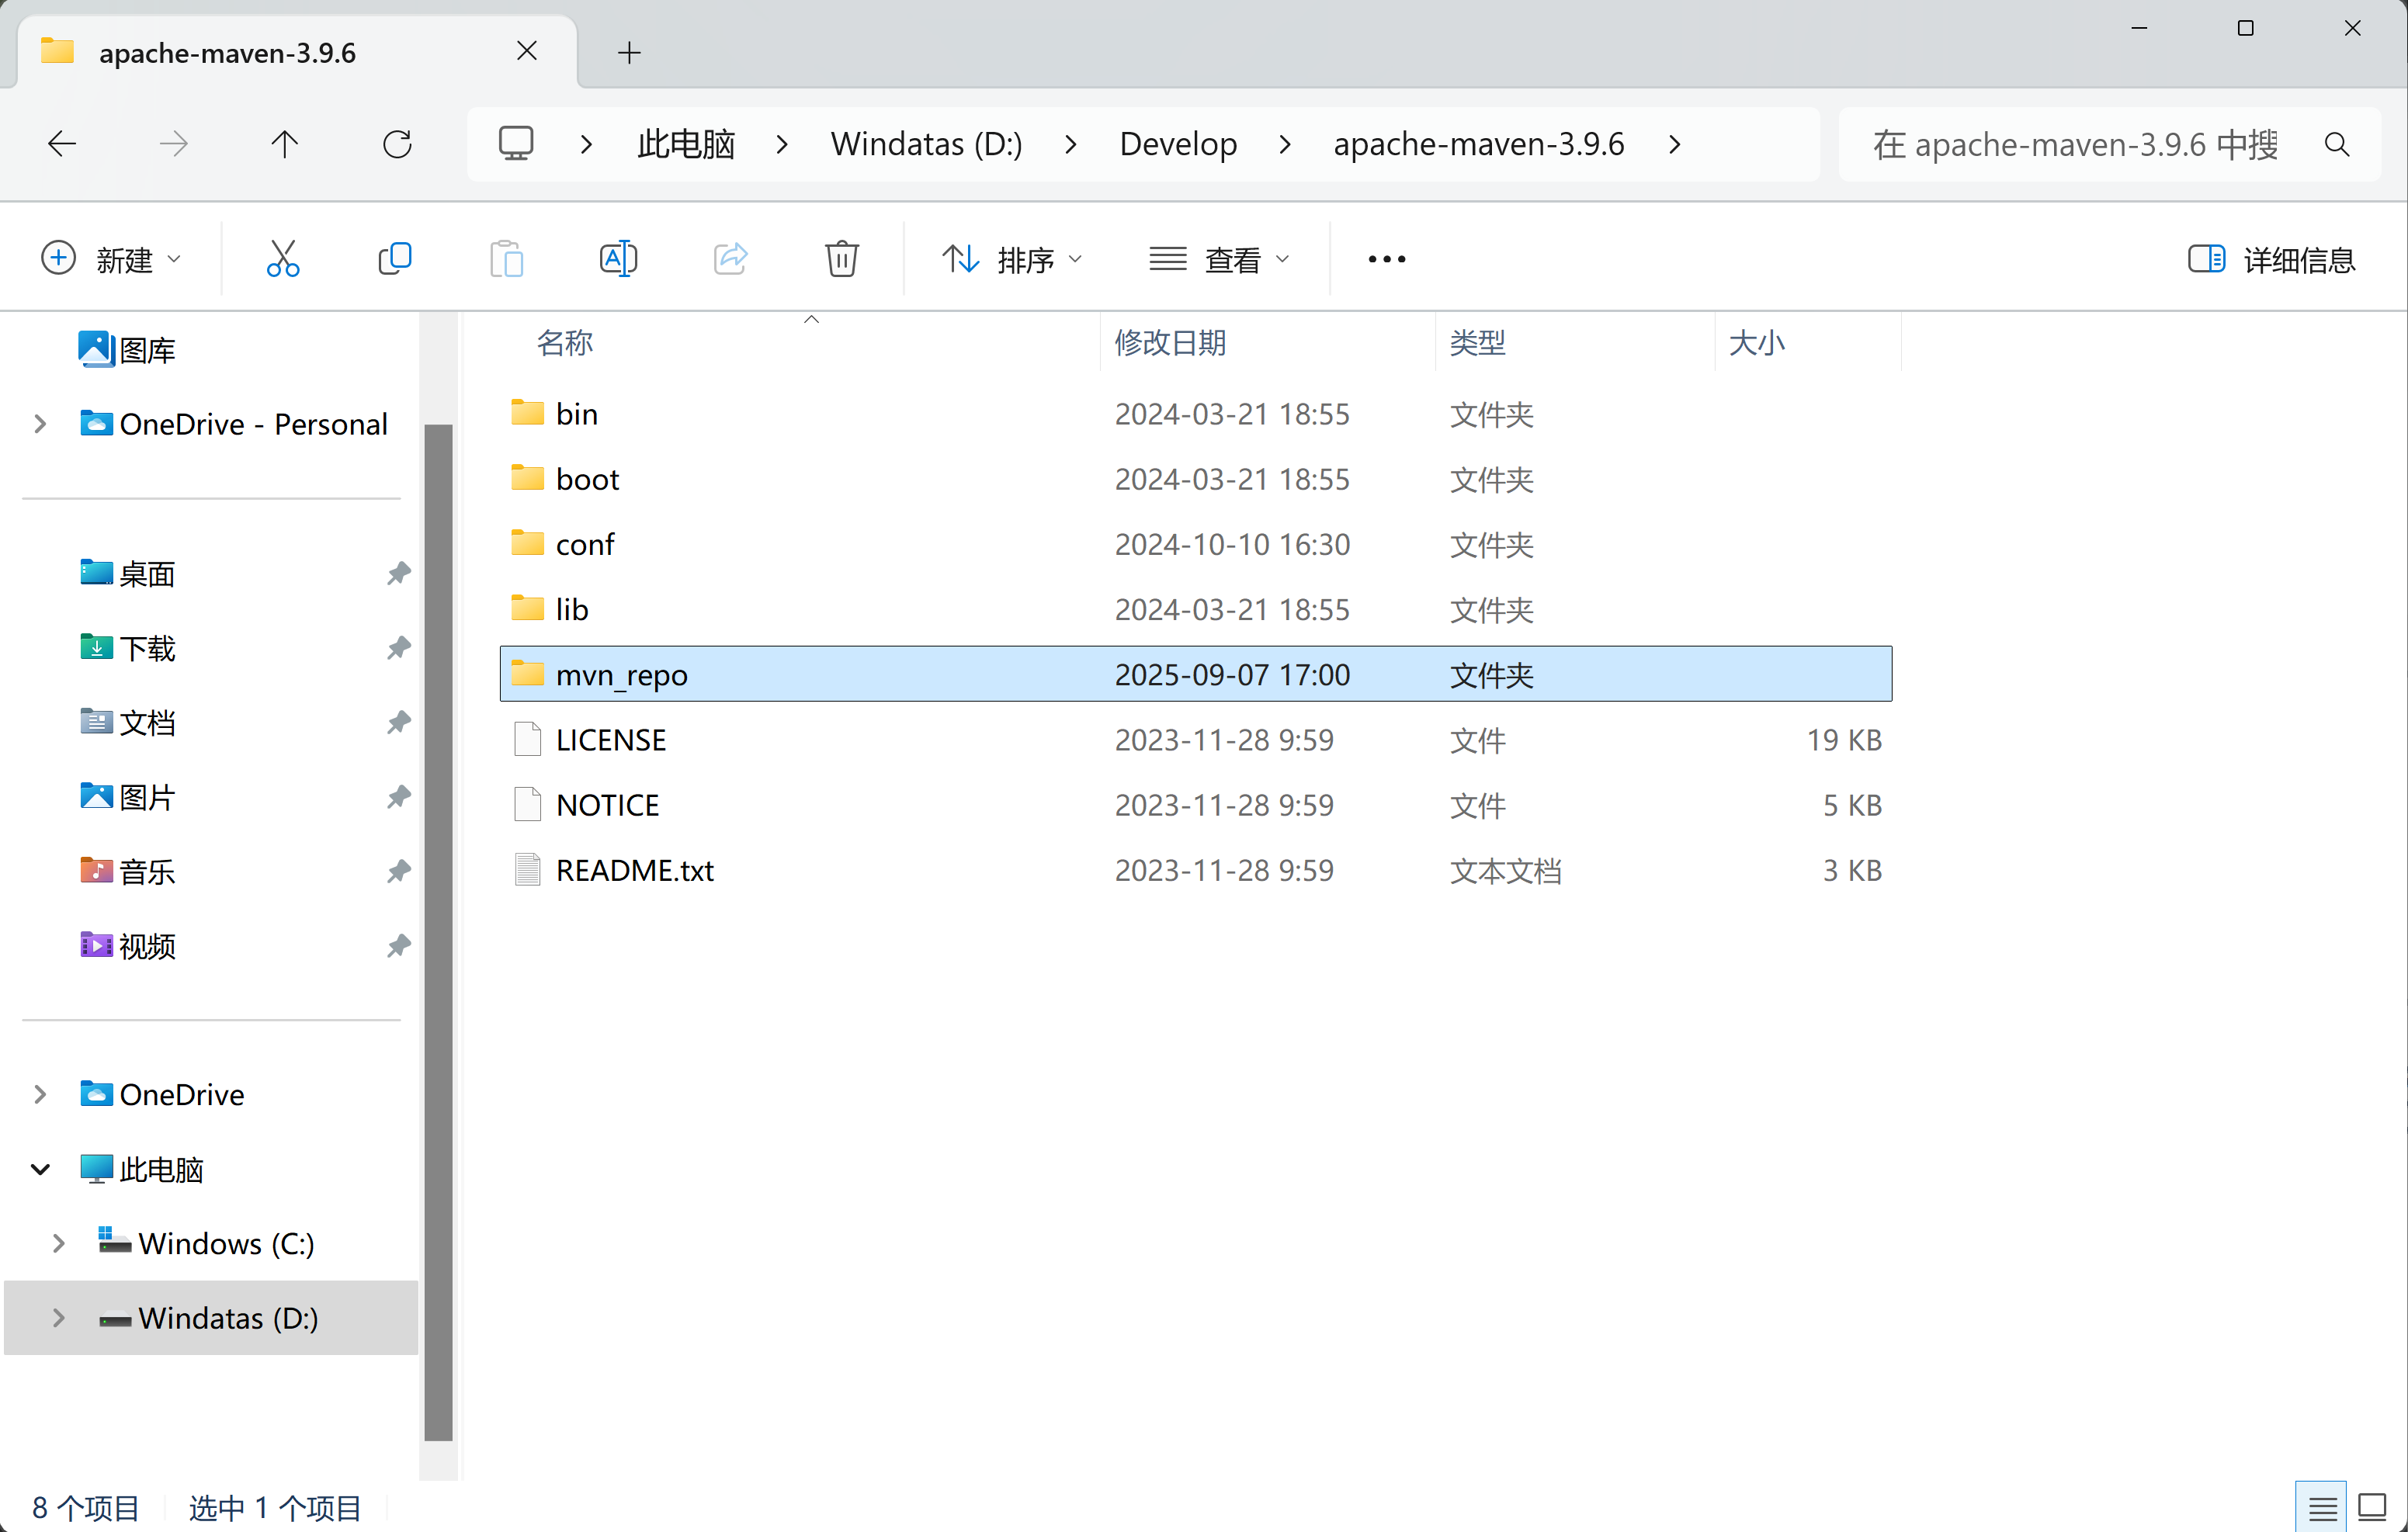
Task: Navigate up to the Develop folder
Action: click(x=285, y=143)
